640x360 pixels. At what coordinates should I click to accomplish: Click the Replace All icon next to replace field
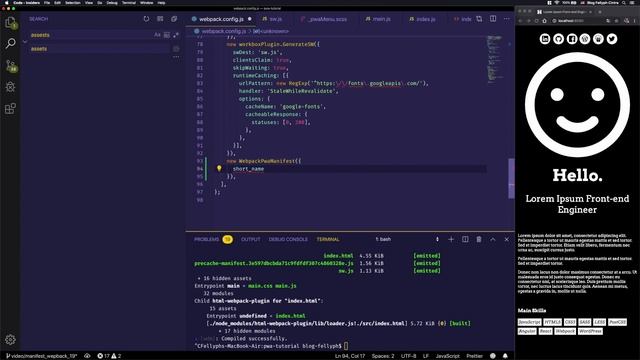pos(176,49)
